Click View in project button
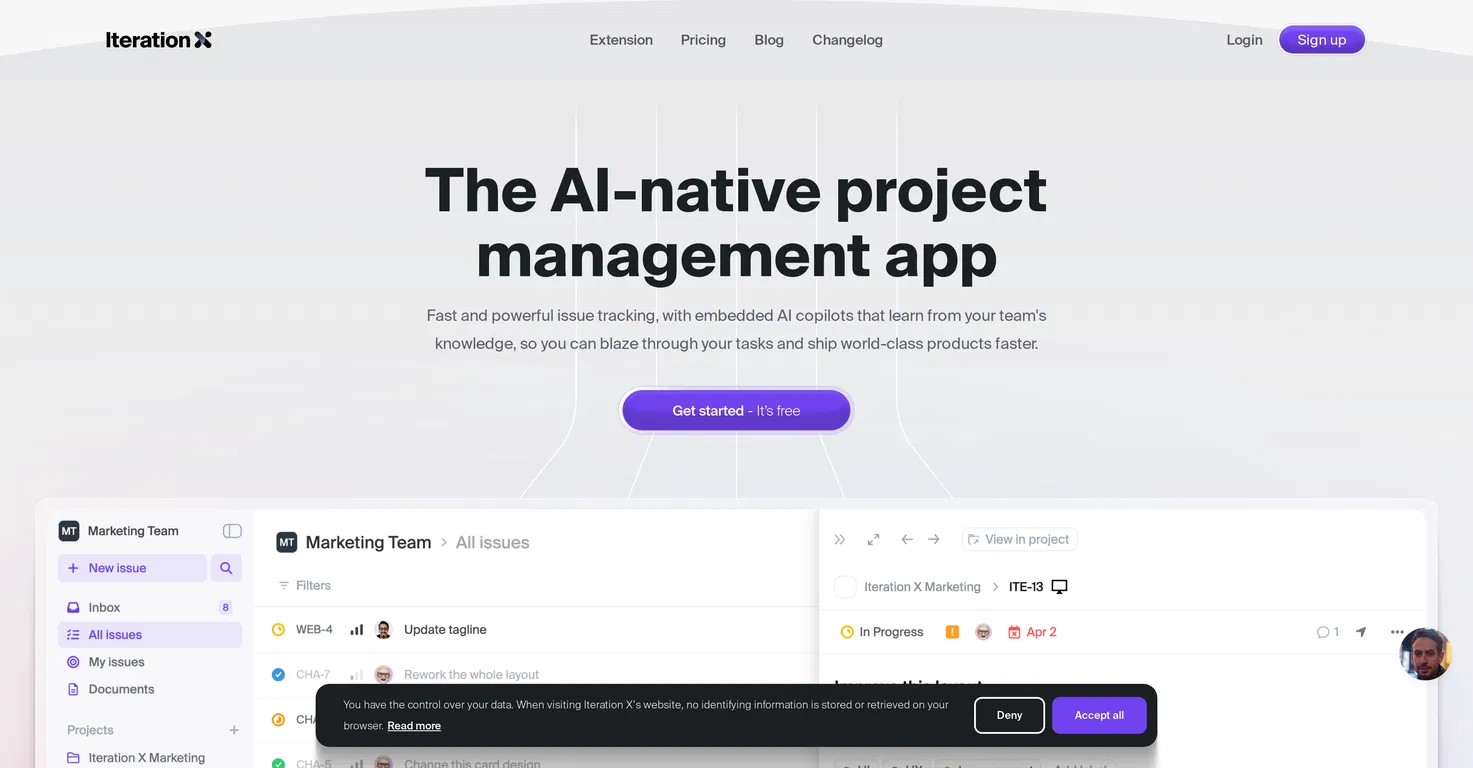 1019,539
